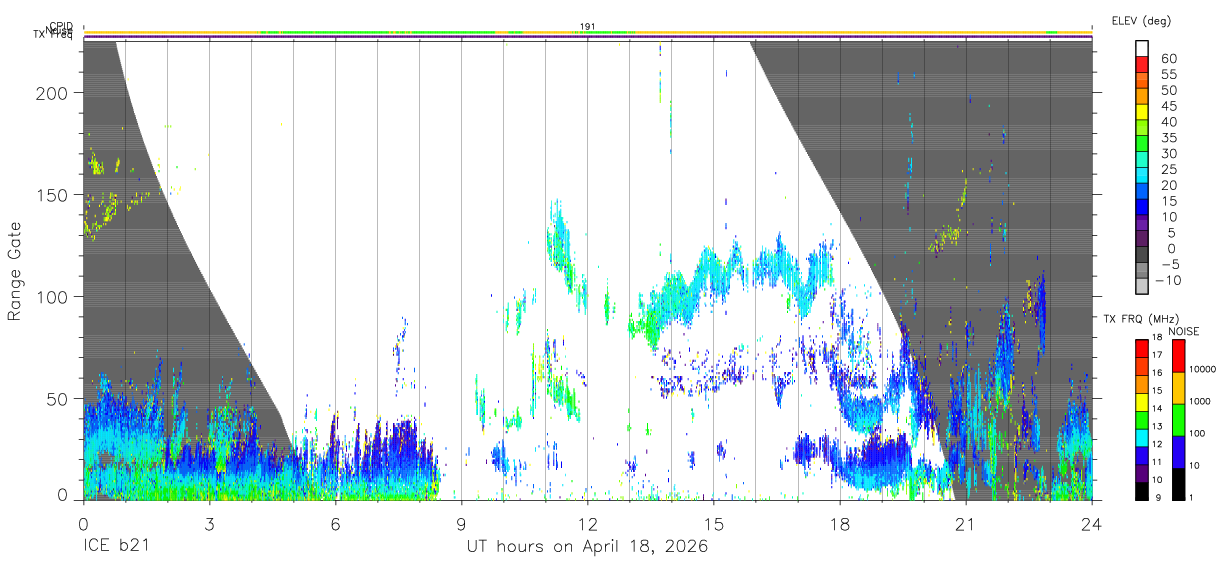Click the "191" CPID value above the plot
Viewport: 1228px width, 567px height.
(x=588, y=27)
